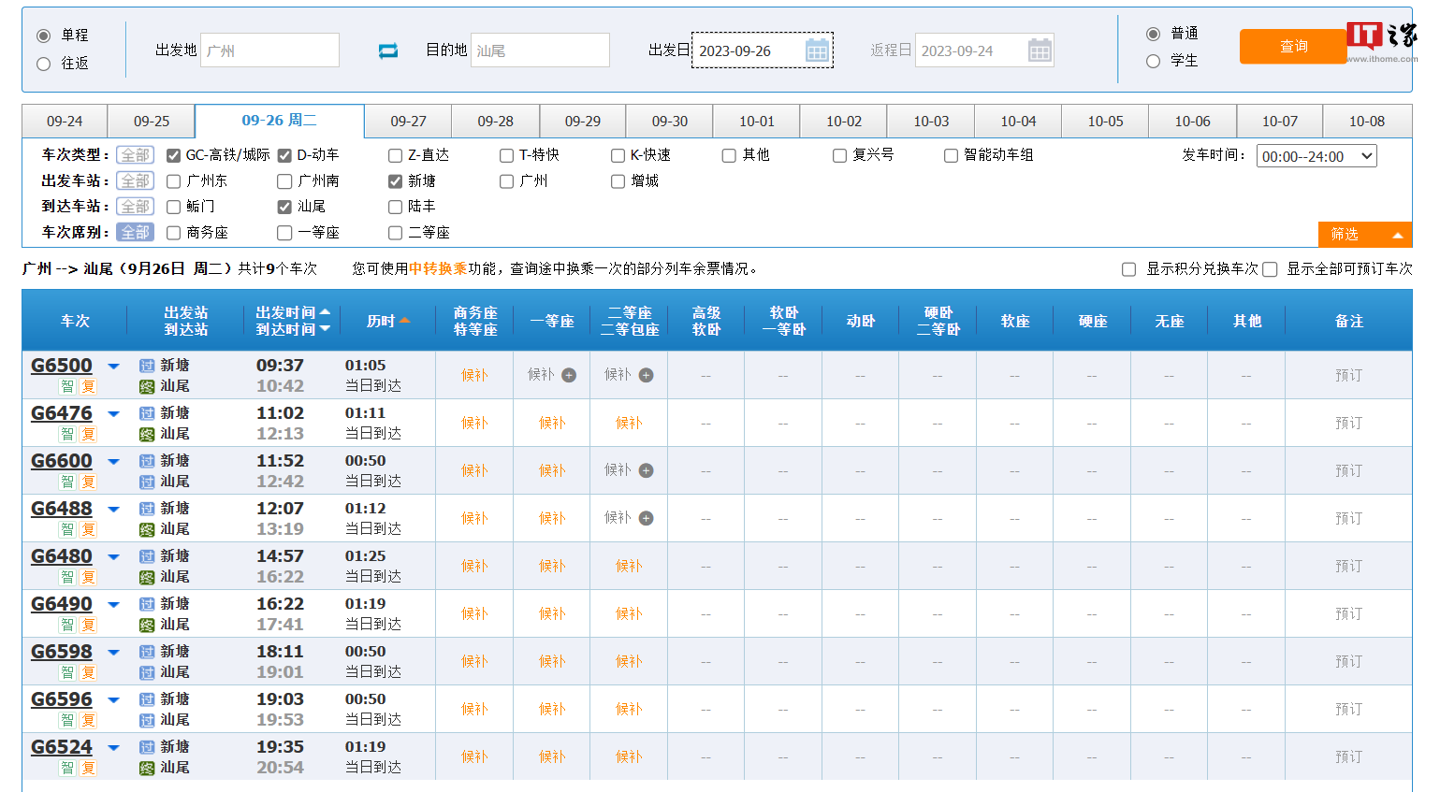Check 显示全部可预订车次 option
The image size is (1440, 792).
coord(1270,268)
